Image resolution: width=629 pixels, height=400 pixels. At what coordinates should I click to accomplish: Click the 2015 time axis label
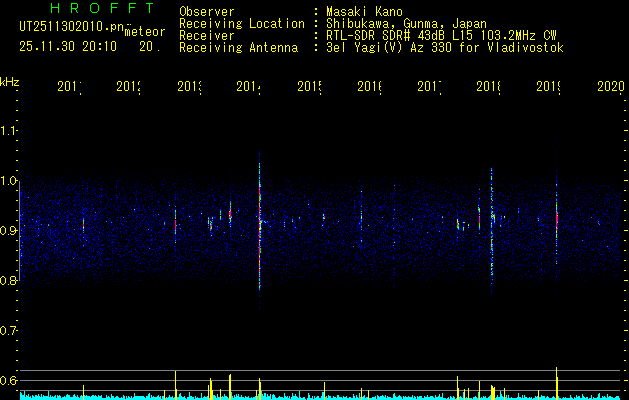[x=309, y=86]
